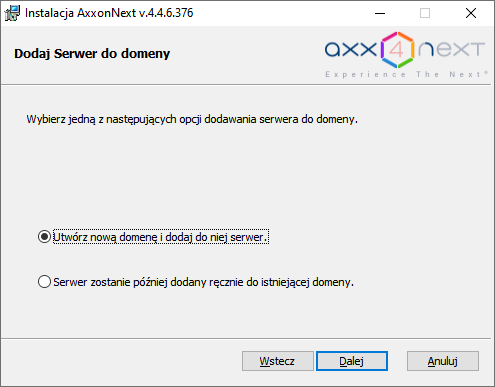Click the label "Utwórz nową domenę i dodaj do niej serwer"
The width and height of the screenshot is (495, 387).
point(161,237)
